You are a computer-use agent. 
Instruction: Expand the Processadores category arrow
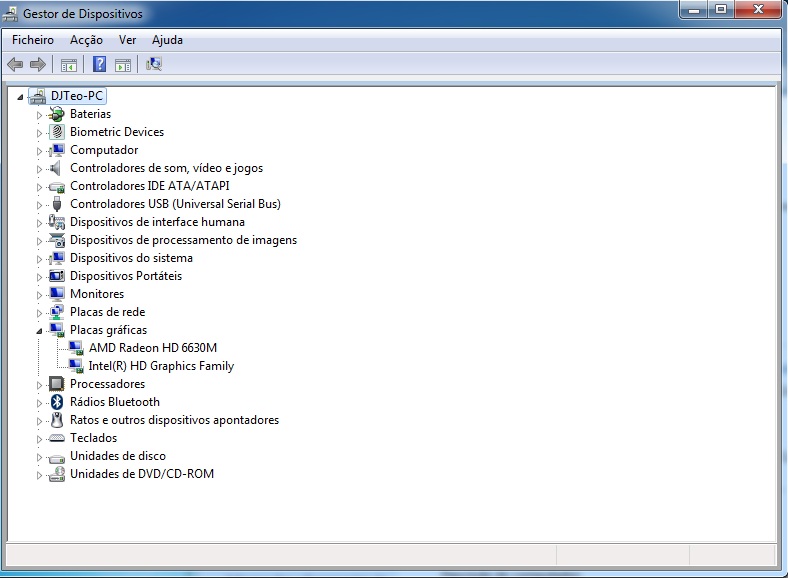point(39,385)
